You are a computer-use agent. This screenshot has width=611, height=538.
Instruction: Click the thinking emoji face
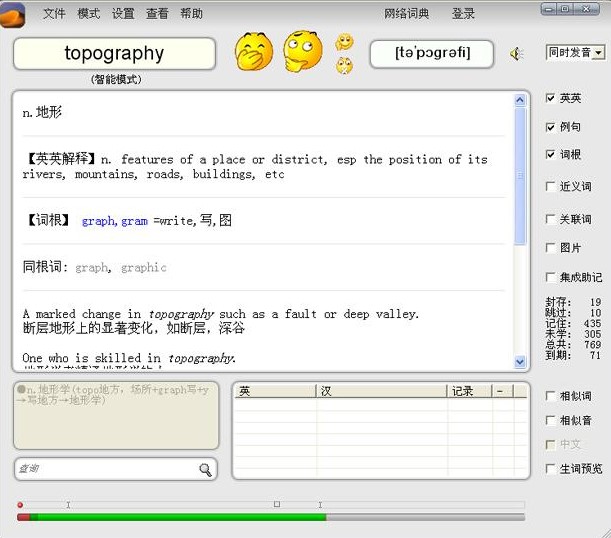tap(303, 51)
